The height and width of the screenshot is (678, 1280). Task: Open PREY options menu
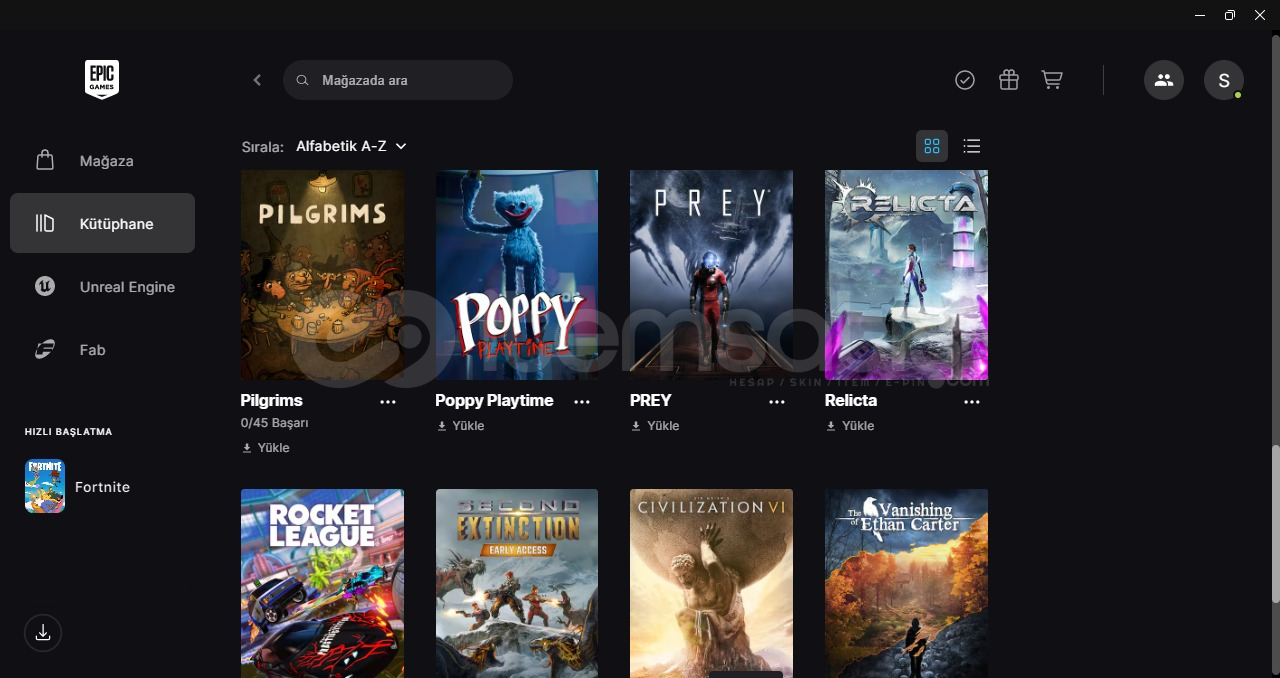pos(777,402)
